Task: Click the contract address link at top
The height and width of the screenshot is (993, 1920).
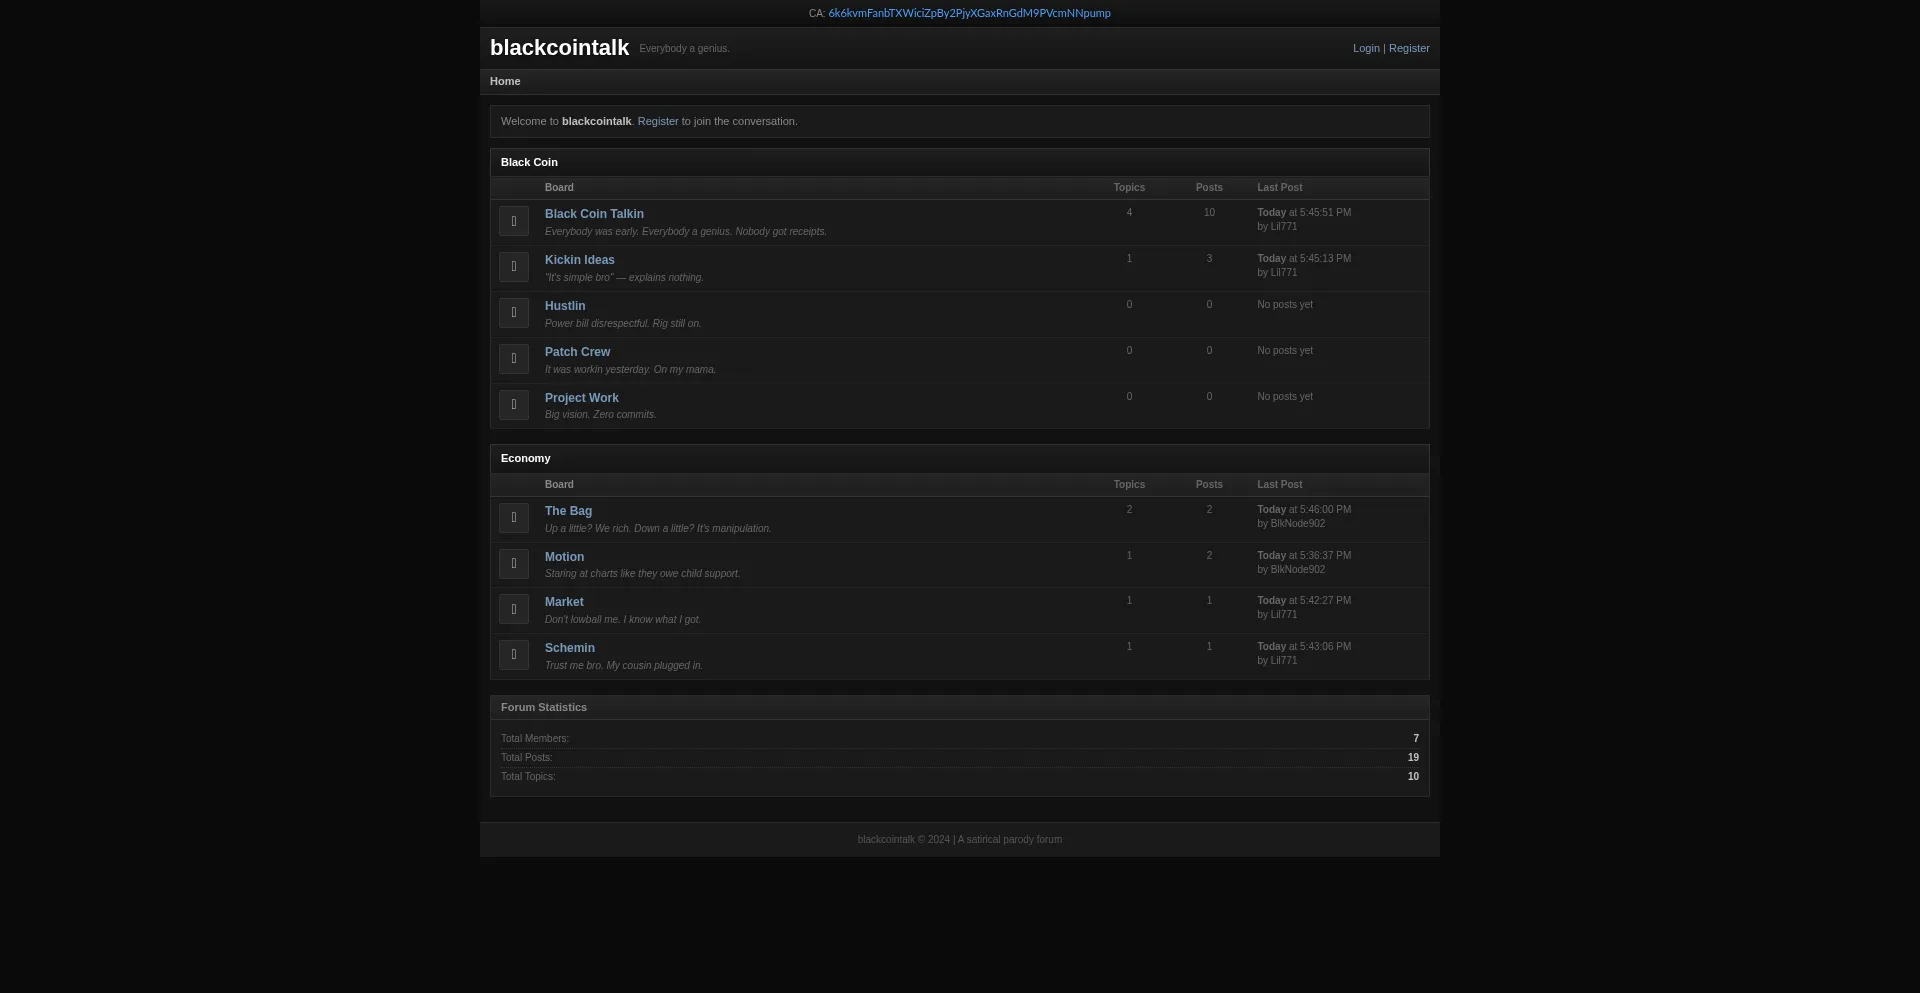Action: [969, 13]
